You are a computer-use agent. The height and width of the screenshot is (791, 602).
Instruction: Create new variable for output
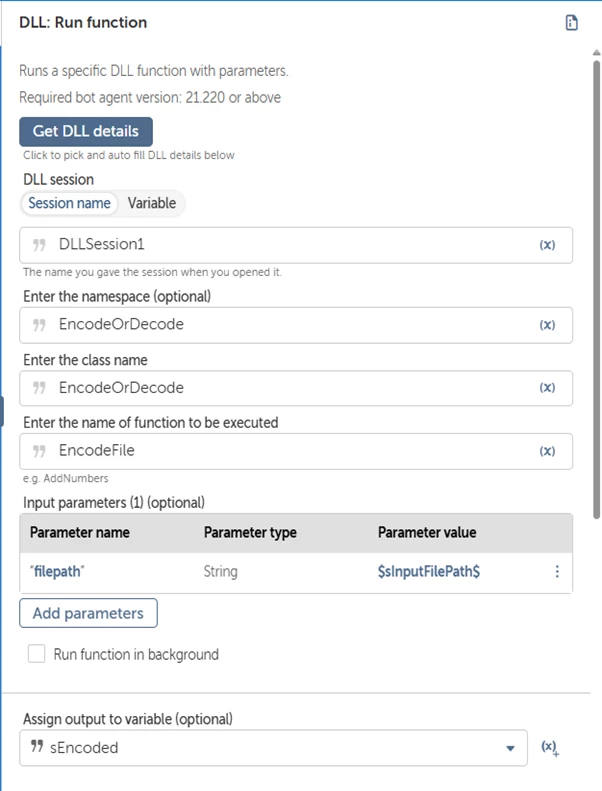550,748
